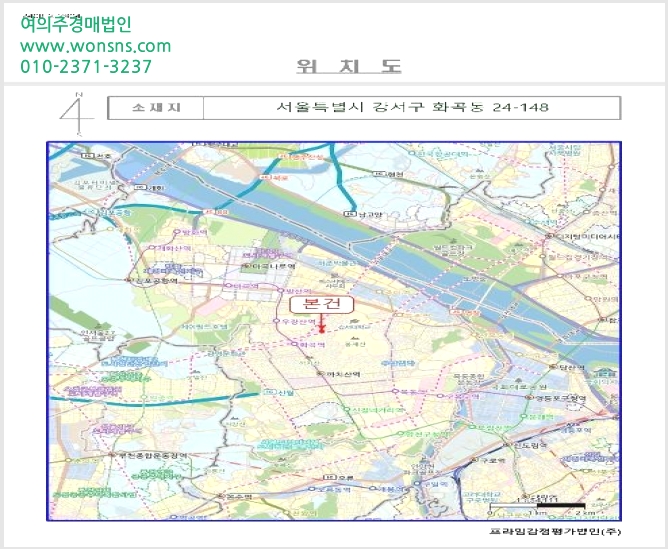Open the www.wonsns.com website link
Viewport: 668px width, 549px height.
click(95, 46)
